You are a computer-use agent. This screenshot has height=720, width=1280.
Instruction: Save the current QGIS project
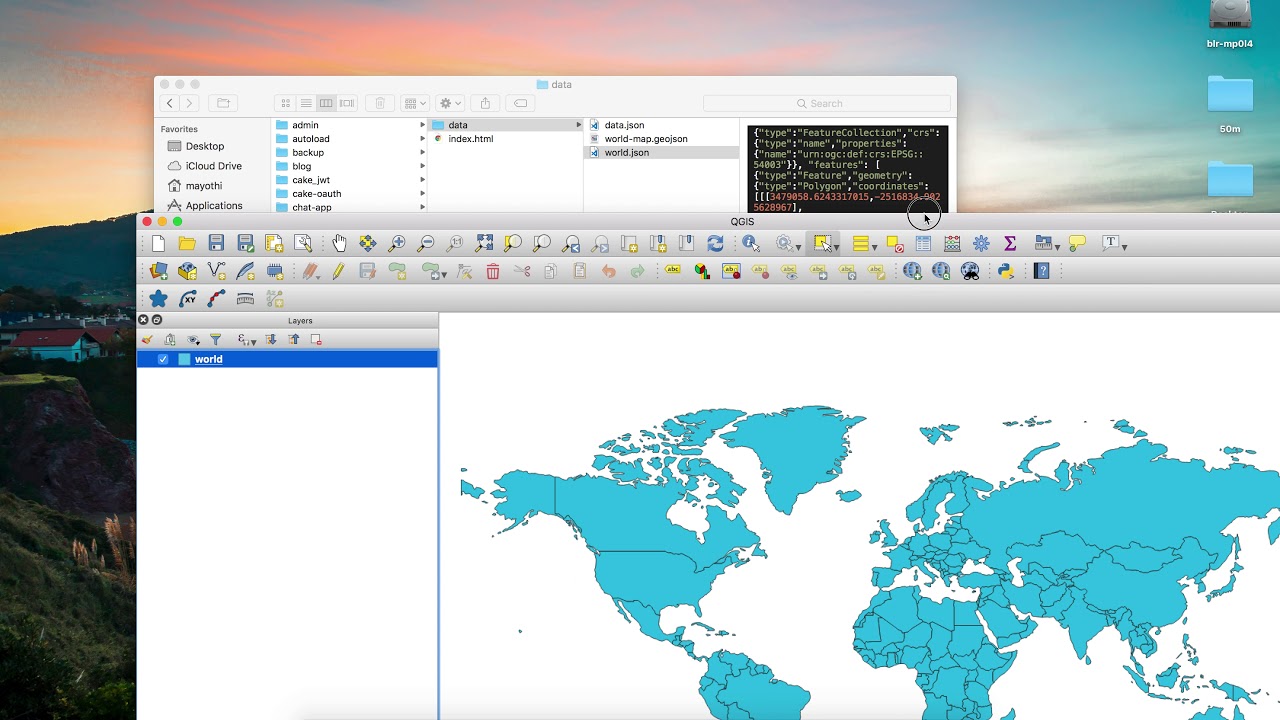point(216,243)
